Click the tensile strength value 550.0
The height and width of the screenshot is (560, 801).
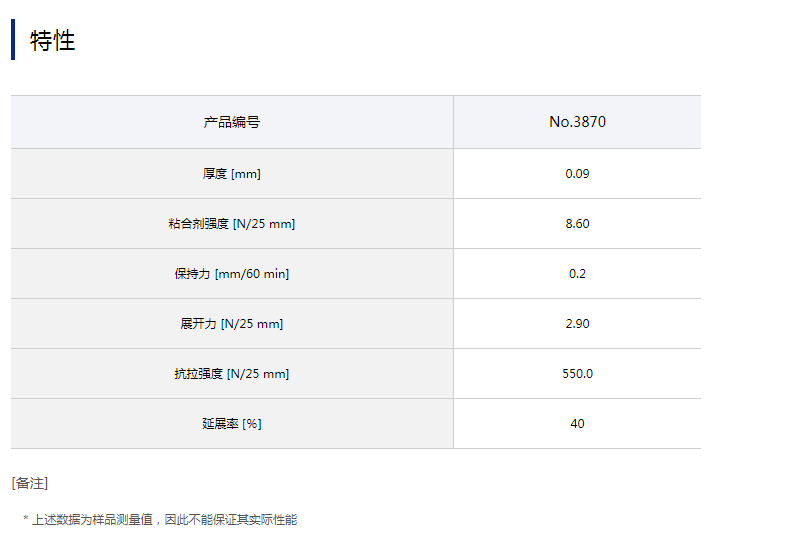[x=577, y=374]
